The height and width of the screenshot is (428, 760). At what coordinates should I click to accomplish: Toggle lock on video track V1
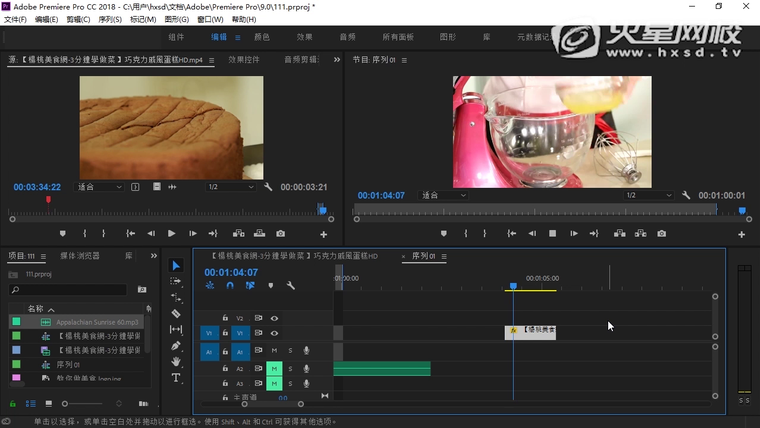pyautogui.click(x=226, y=333)
